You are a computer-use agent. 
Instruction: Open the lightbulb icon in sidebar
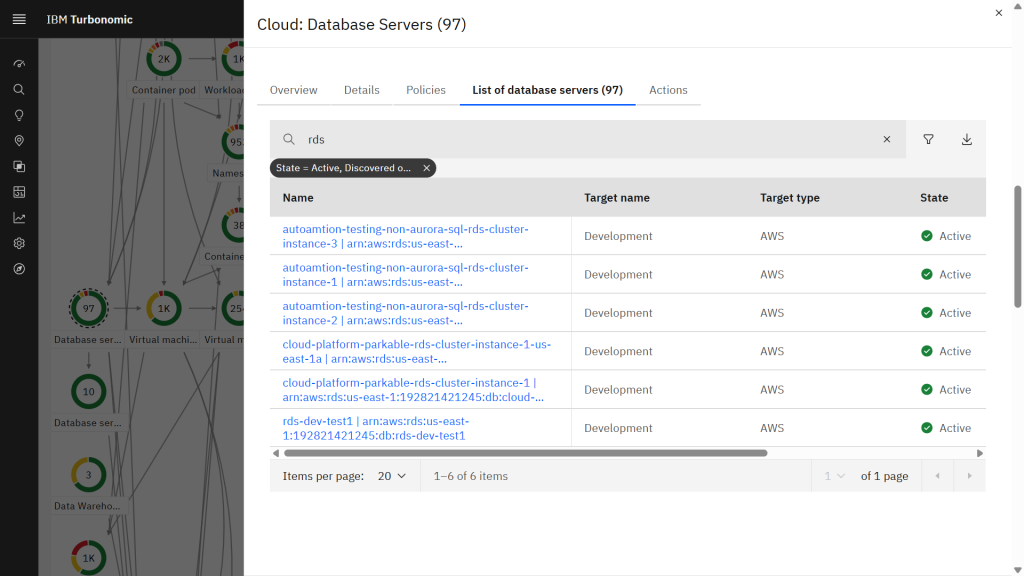point(19,115)
